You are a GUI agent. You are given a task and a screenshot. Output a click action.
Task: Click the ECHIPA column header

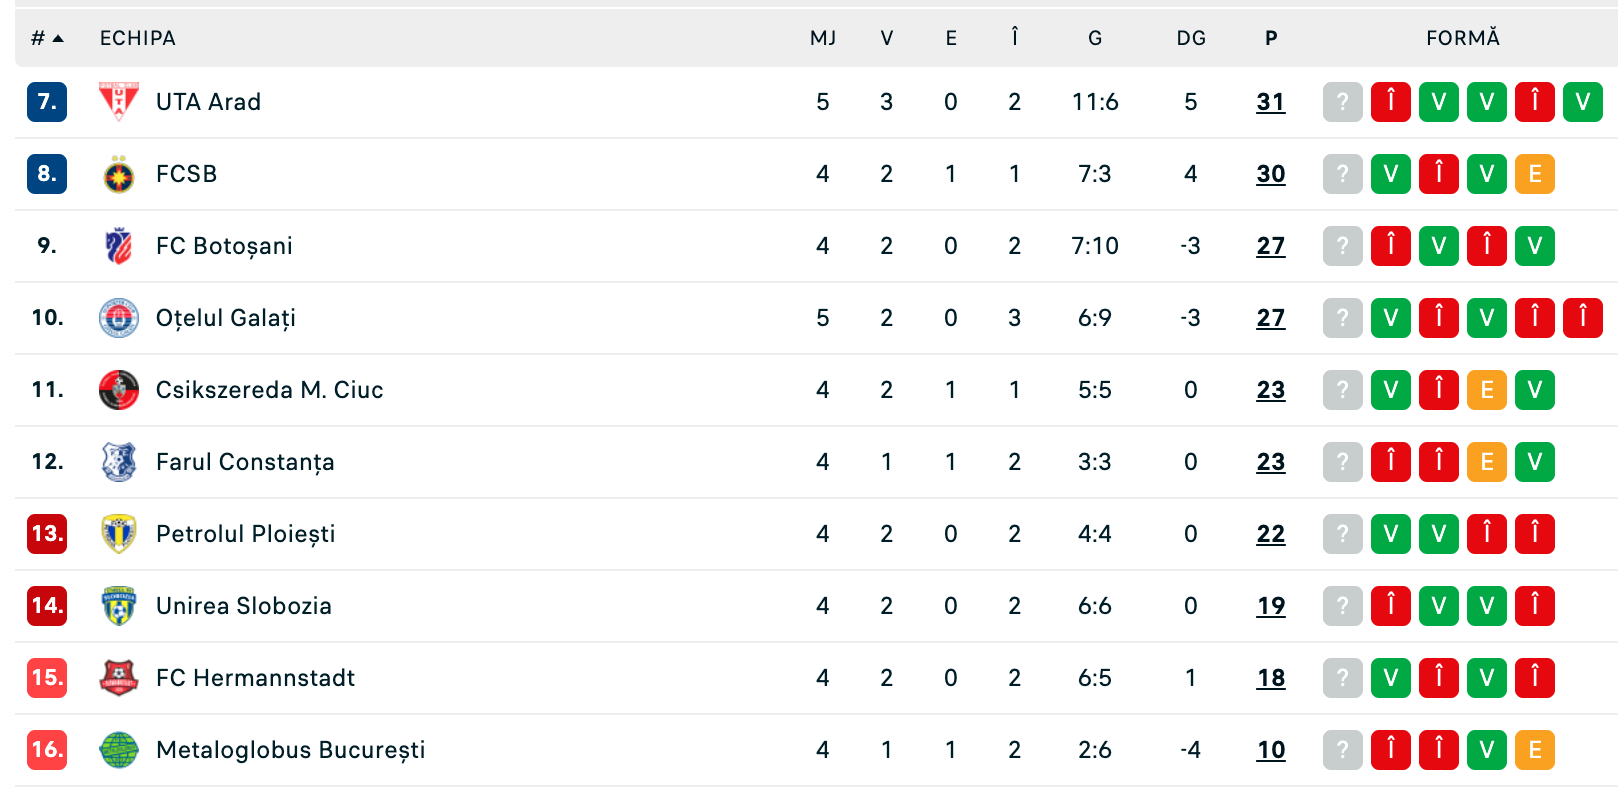coord(138,38)
